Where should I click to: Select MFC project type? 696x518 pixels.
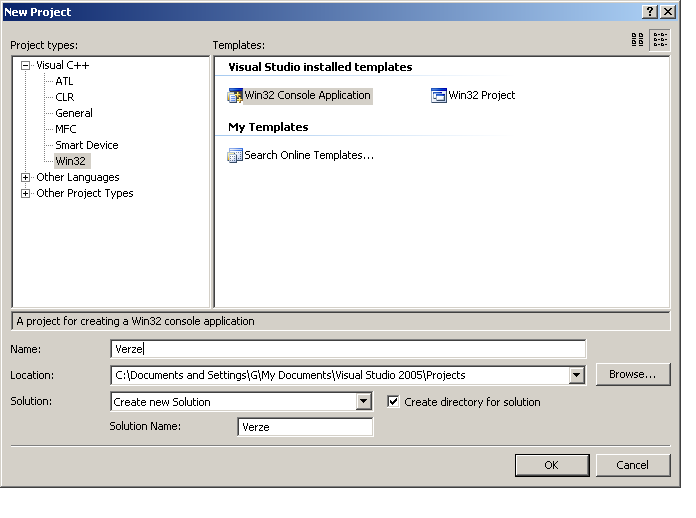pos(66,129)
